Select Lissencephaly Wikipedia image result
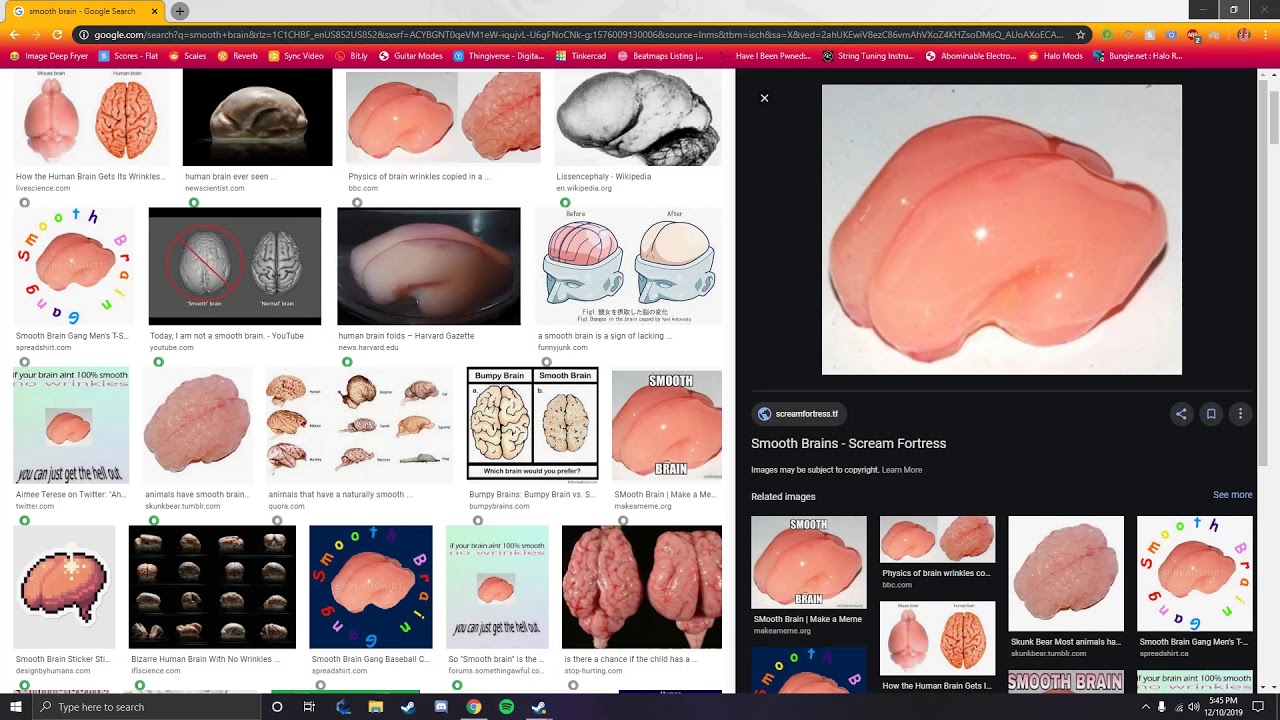The height and width of the screenshot is (720, 1280). [x=638, y=118]
